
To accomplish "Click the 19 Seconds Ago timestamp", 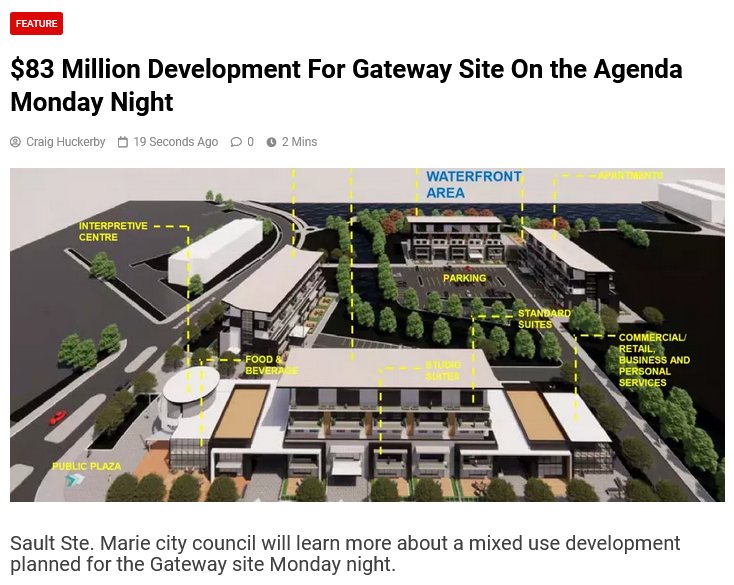I will point(176,142).
